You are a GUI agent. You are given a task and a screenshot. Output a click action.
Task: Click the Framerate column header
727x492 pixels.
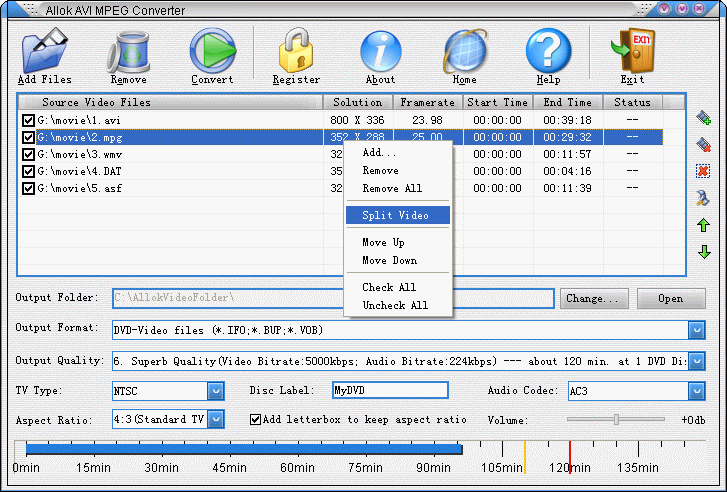(x=428, y=102)
